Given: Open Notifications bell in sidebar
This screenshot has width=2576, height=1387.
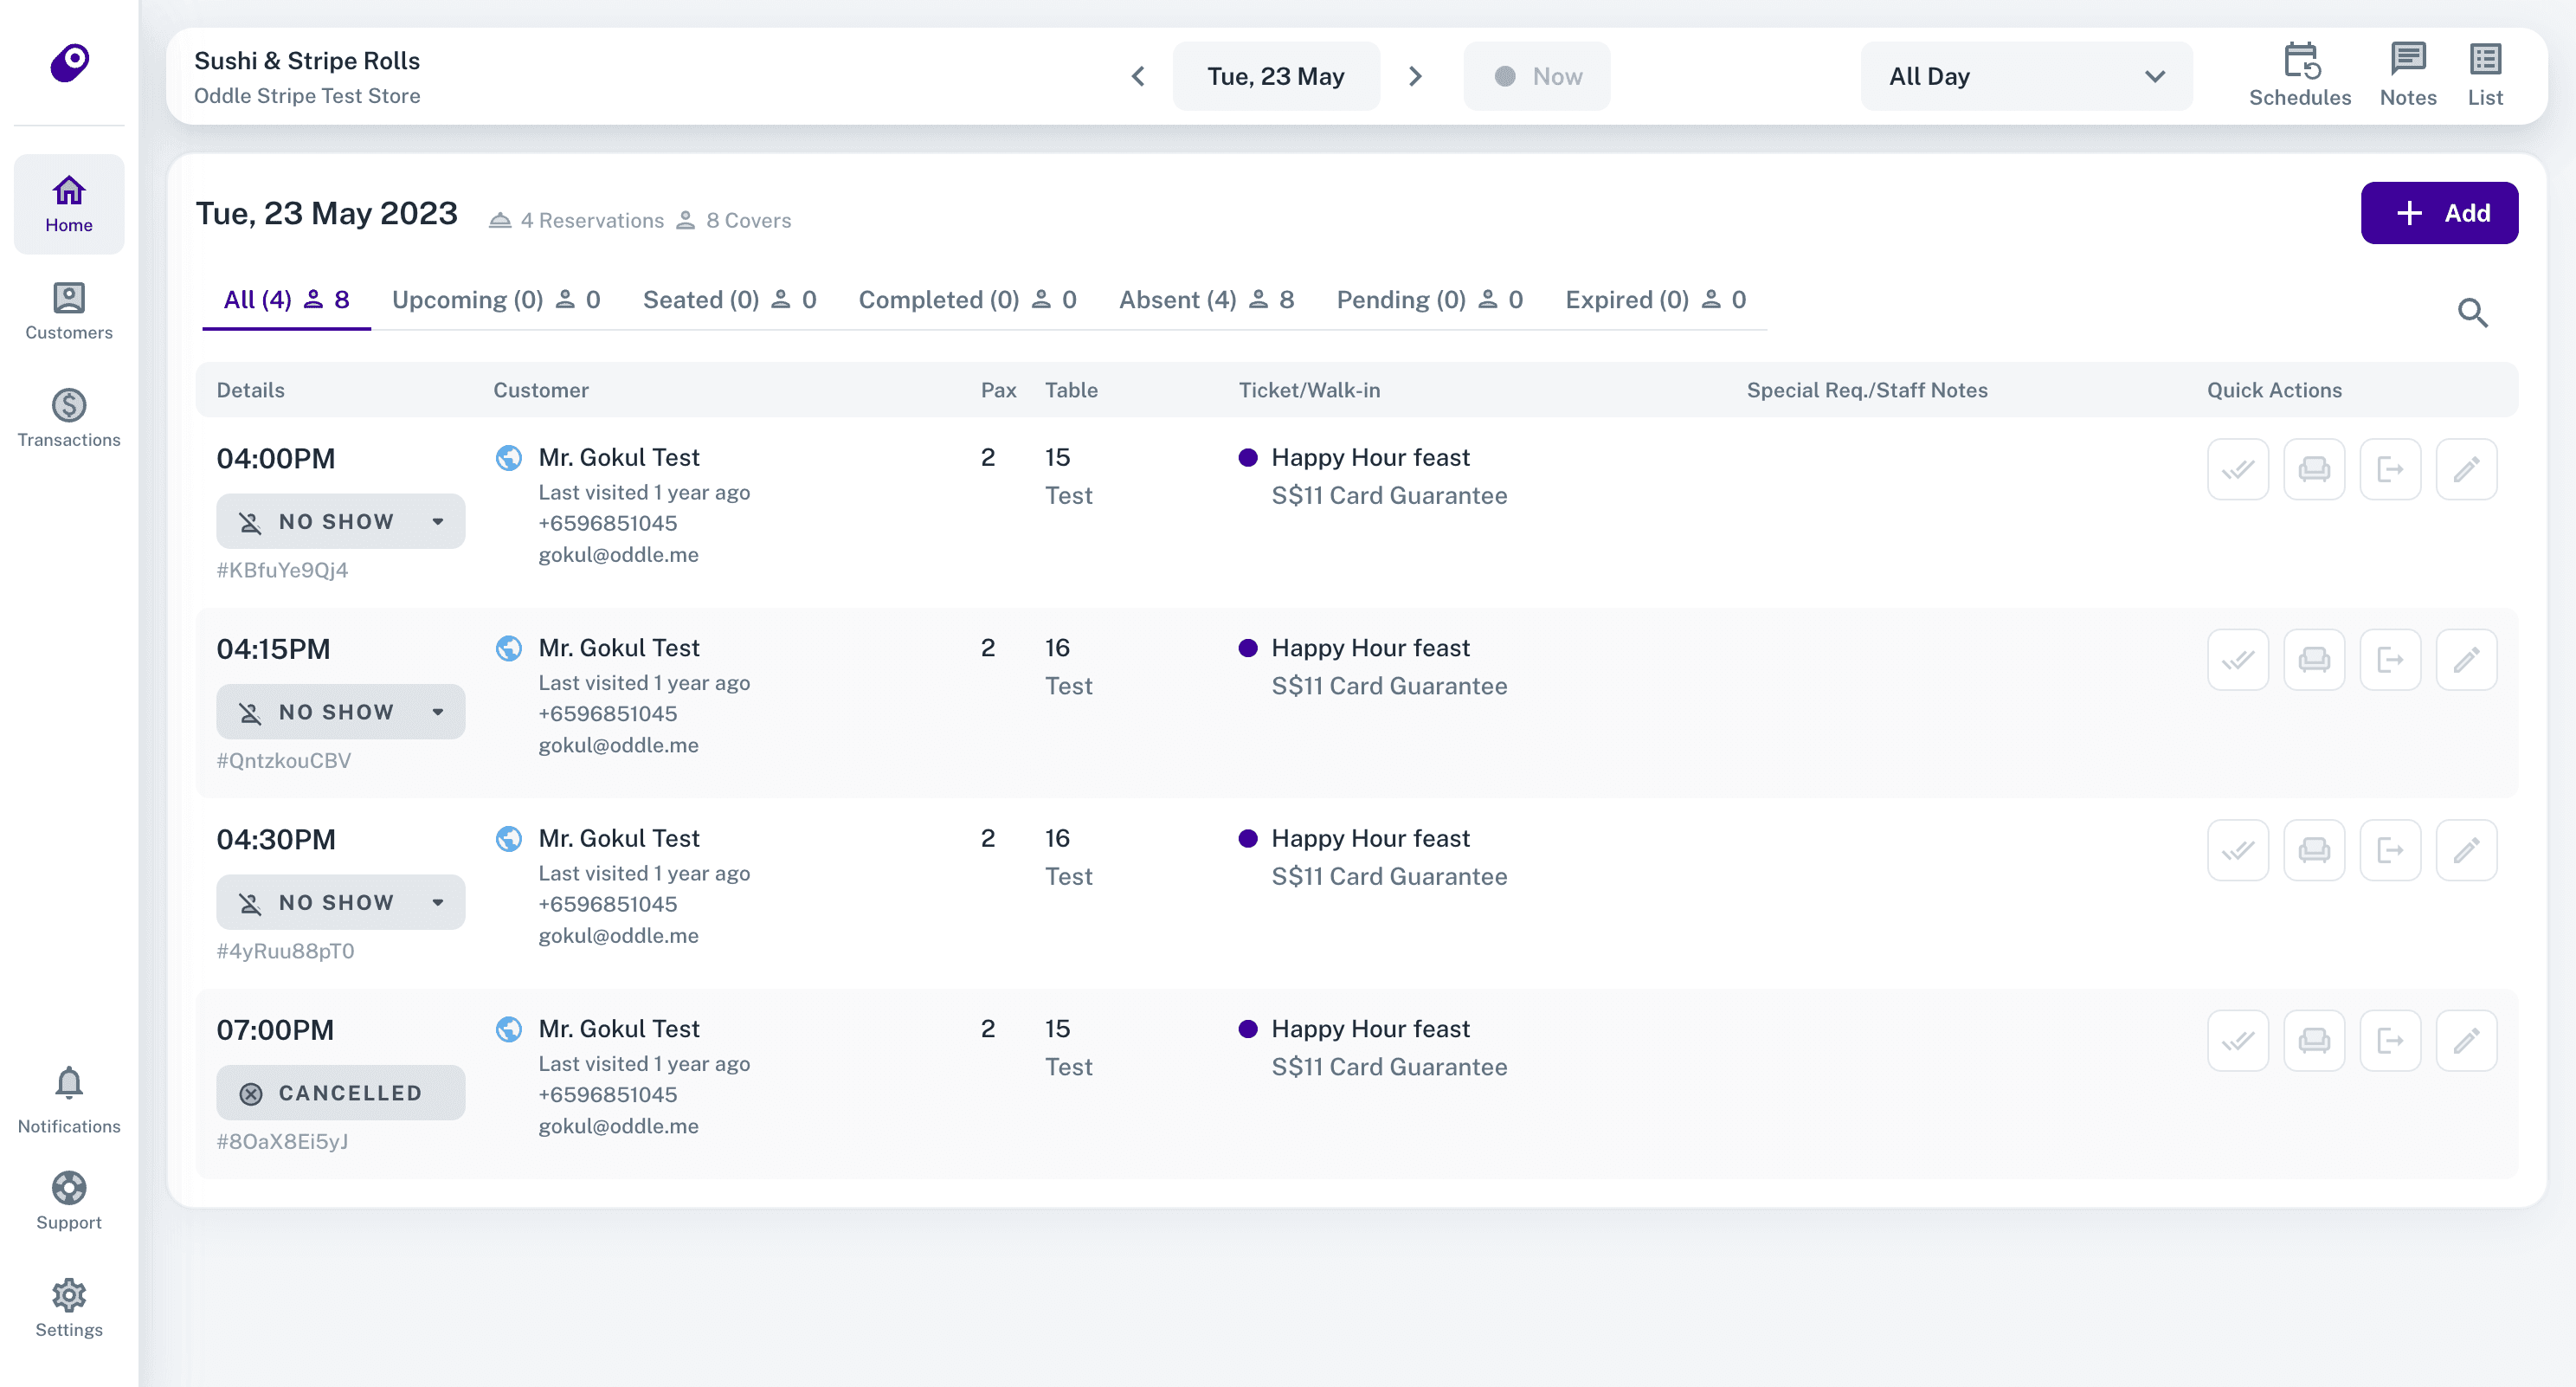Looking at the screenshot, I should [x=69, y=1100].
